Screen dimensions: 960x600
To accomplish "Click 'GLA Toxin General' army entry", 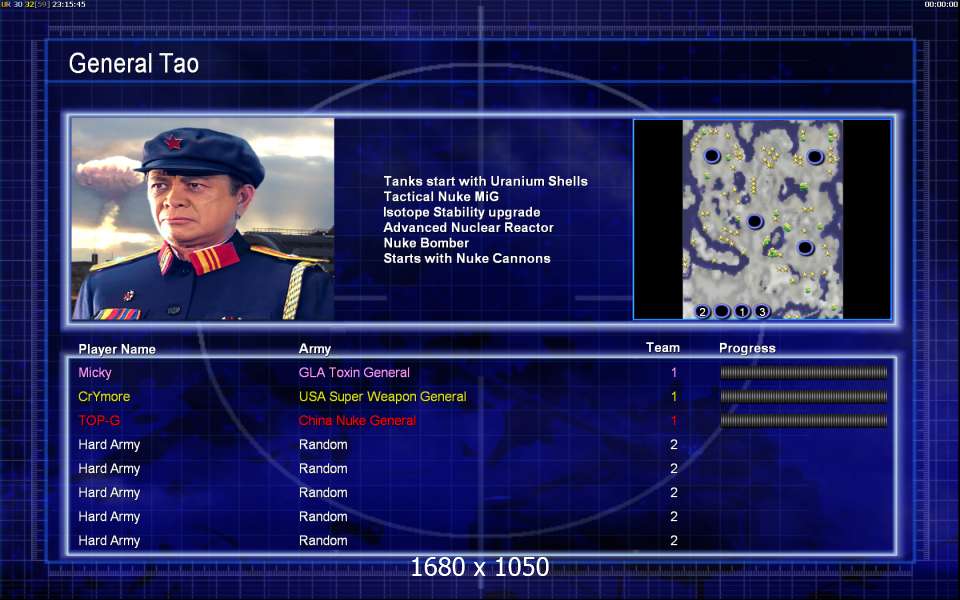I will 354,372.
